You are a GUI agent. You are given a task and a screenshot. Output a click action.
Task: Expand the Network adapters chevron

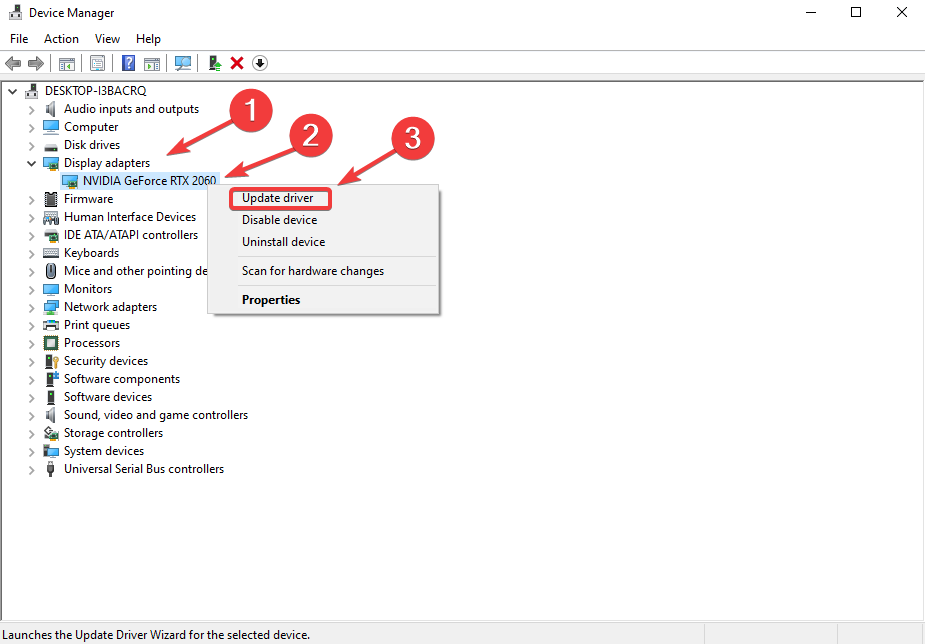(31, 307)
